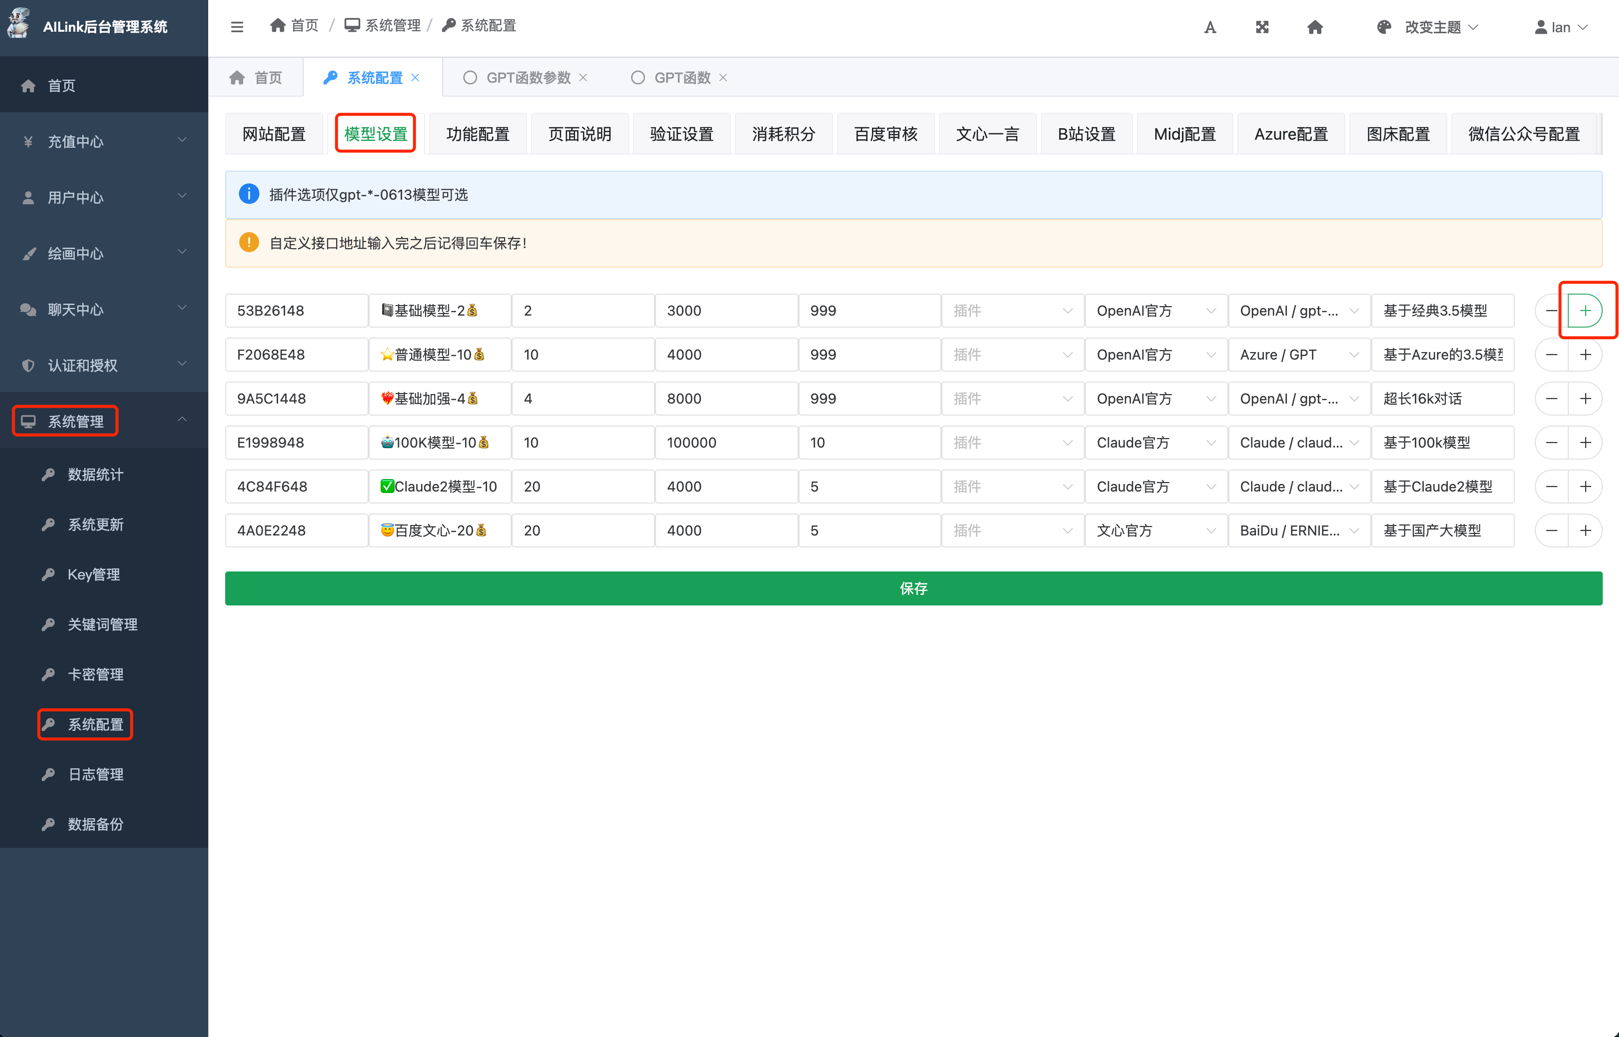Remove the F2068E48 row with minus
Screen dimensions: 1619x1037
click(x=1551, y=355)
